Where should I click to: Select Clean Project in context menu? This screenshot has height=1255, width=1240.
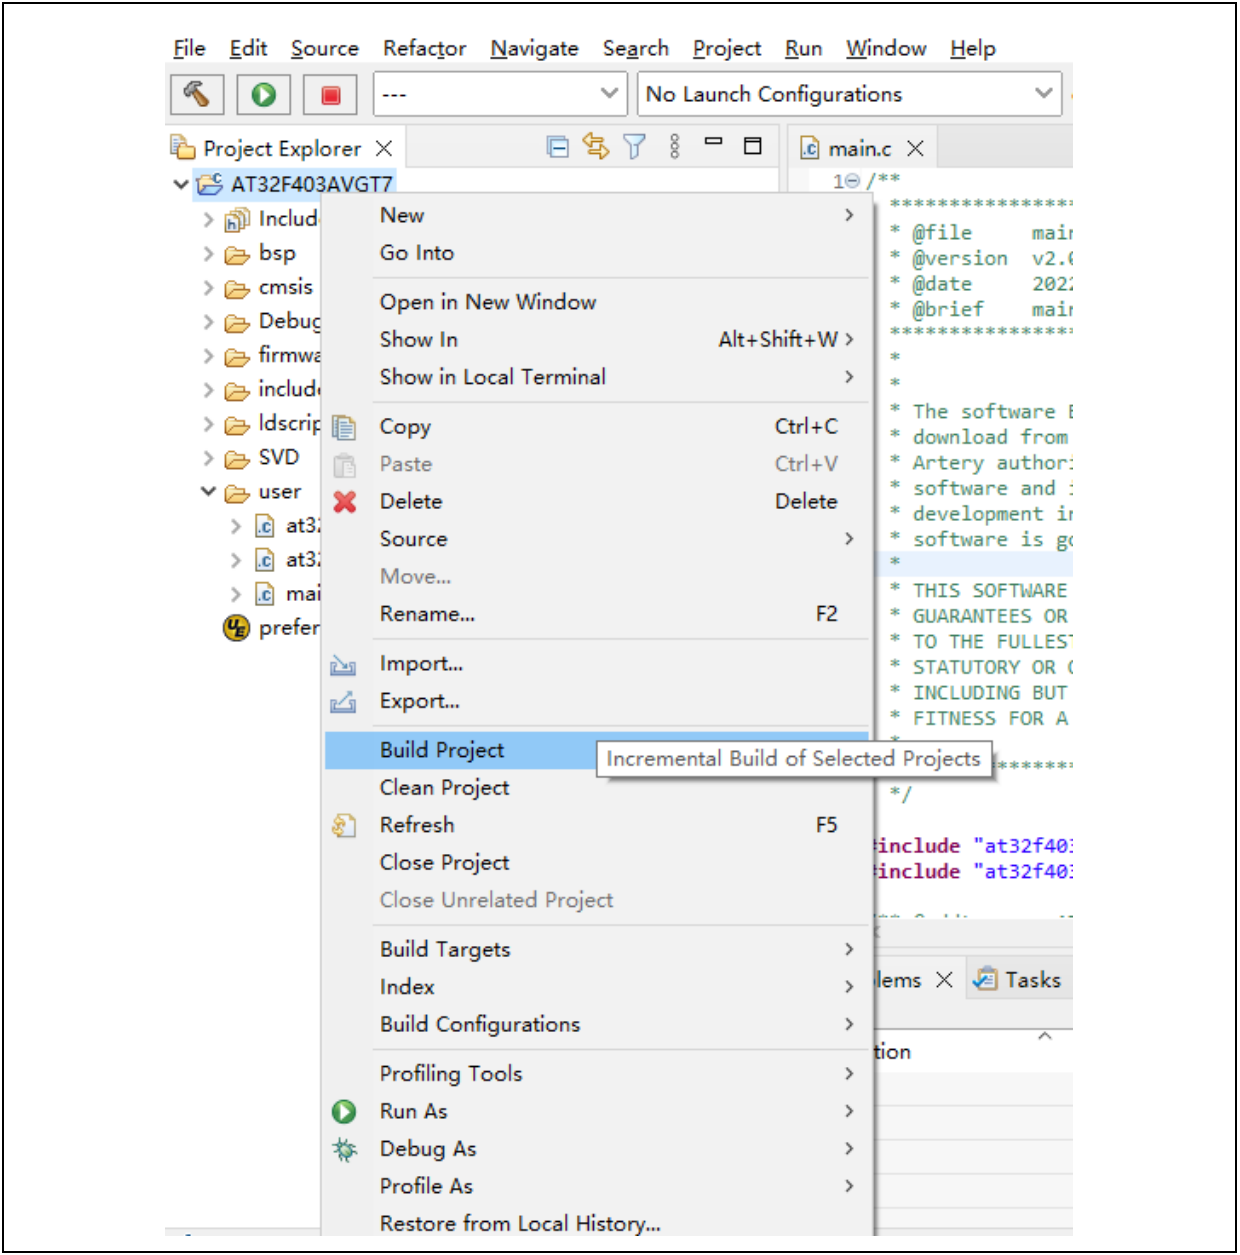tap(597, 788)
